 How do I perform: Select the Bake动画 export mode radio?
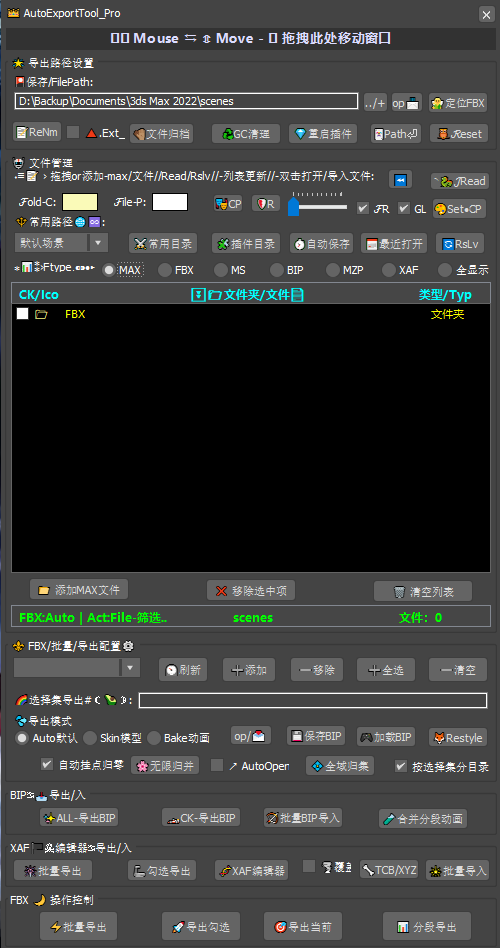pos(154,738)
